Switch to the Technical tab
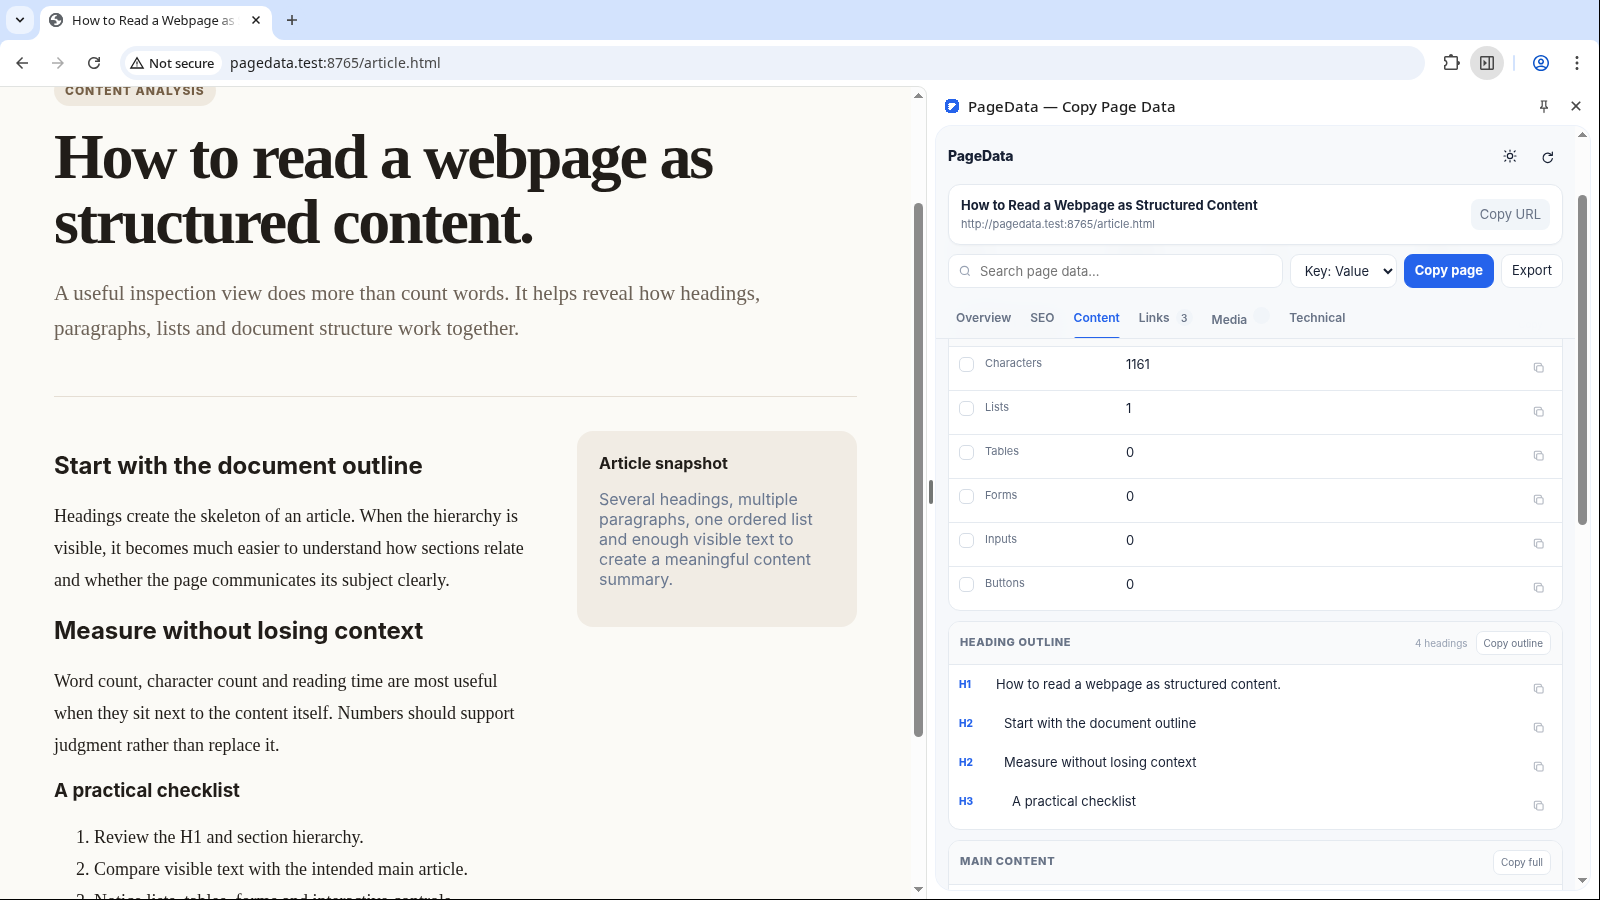The height and width of the screenshot is (900, 1600). 1317,318
